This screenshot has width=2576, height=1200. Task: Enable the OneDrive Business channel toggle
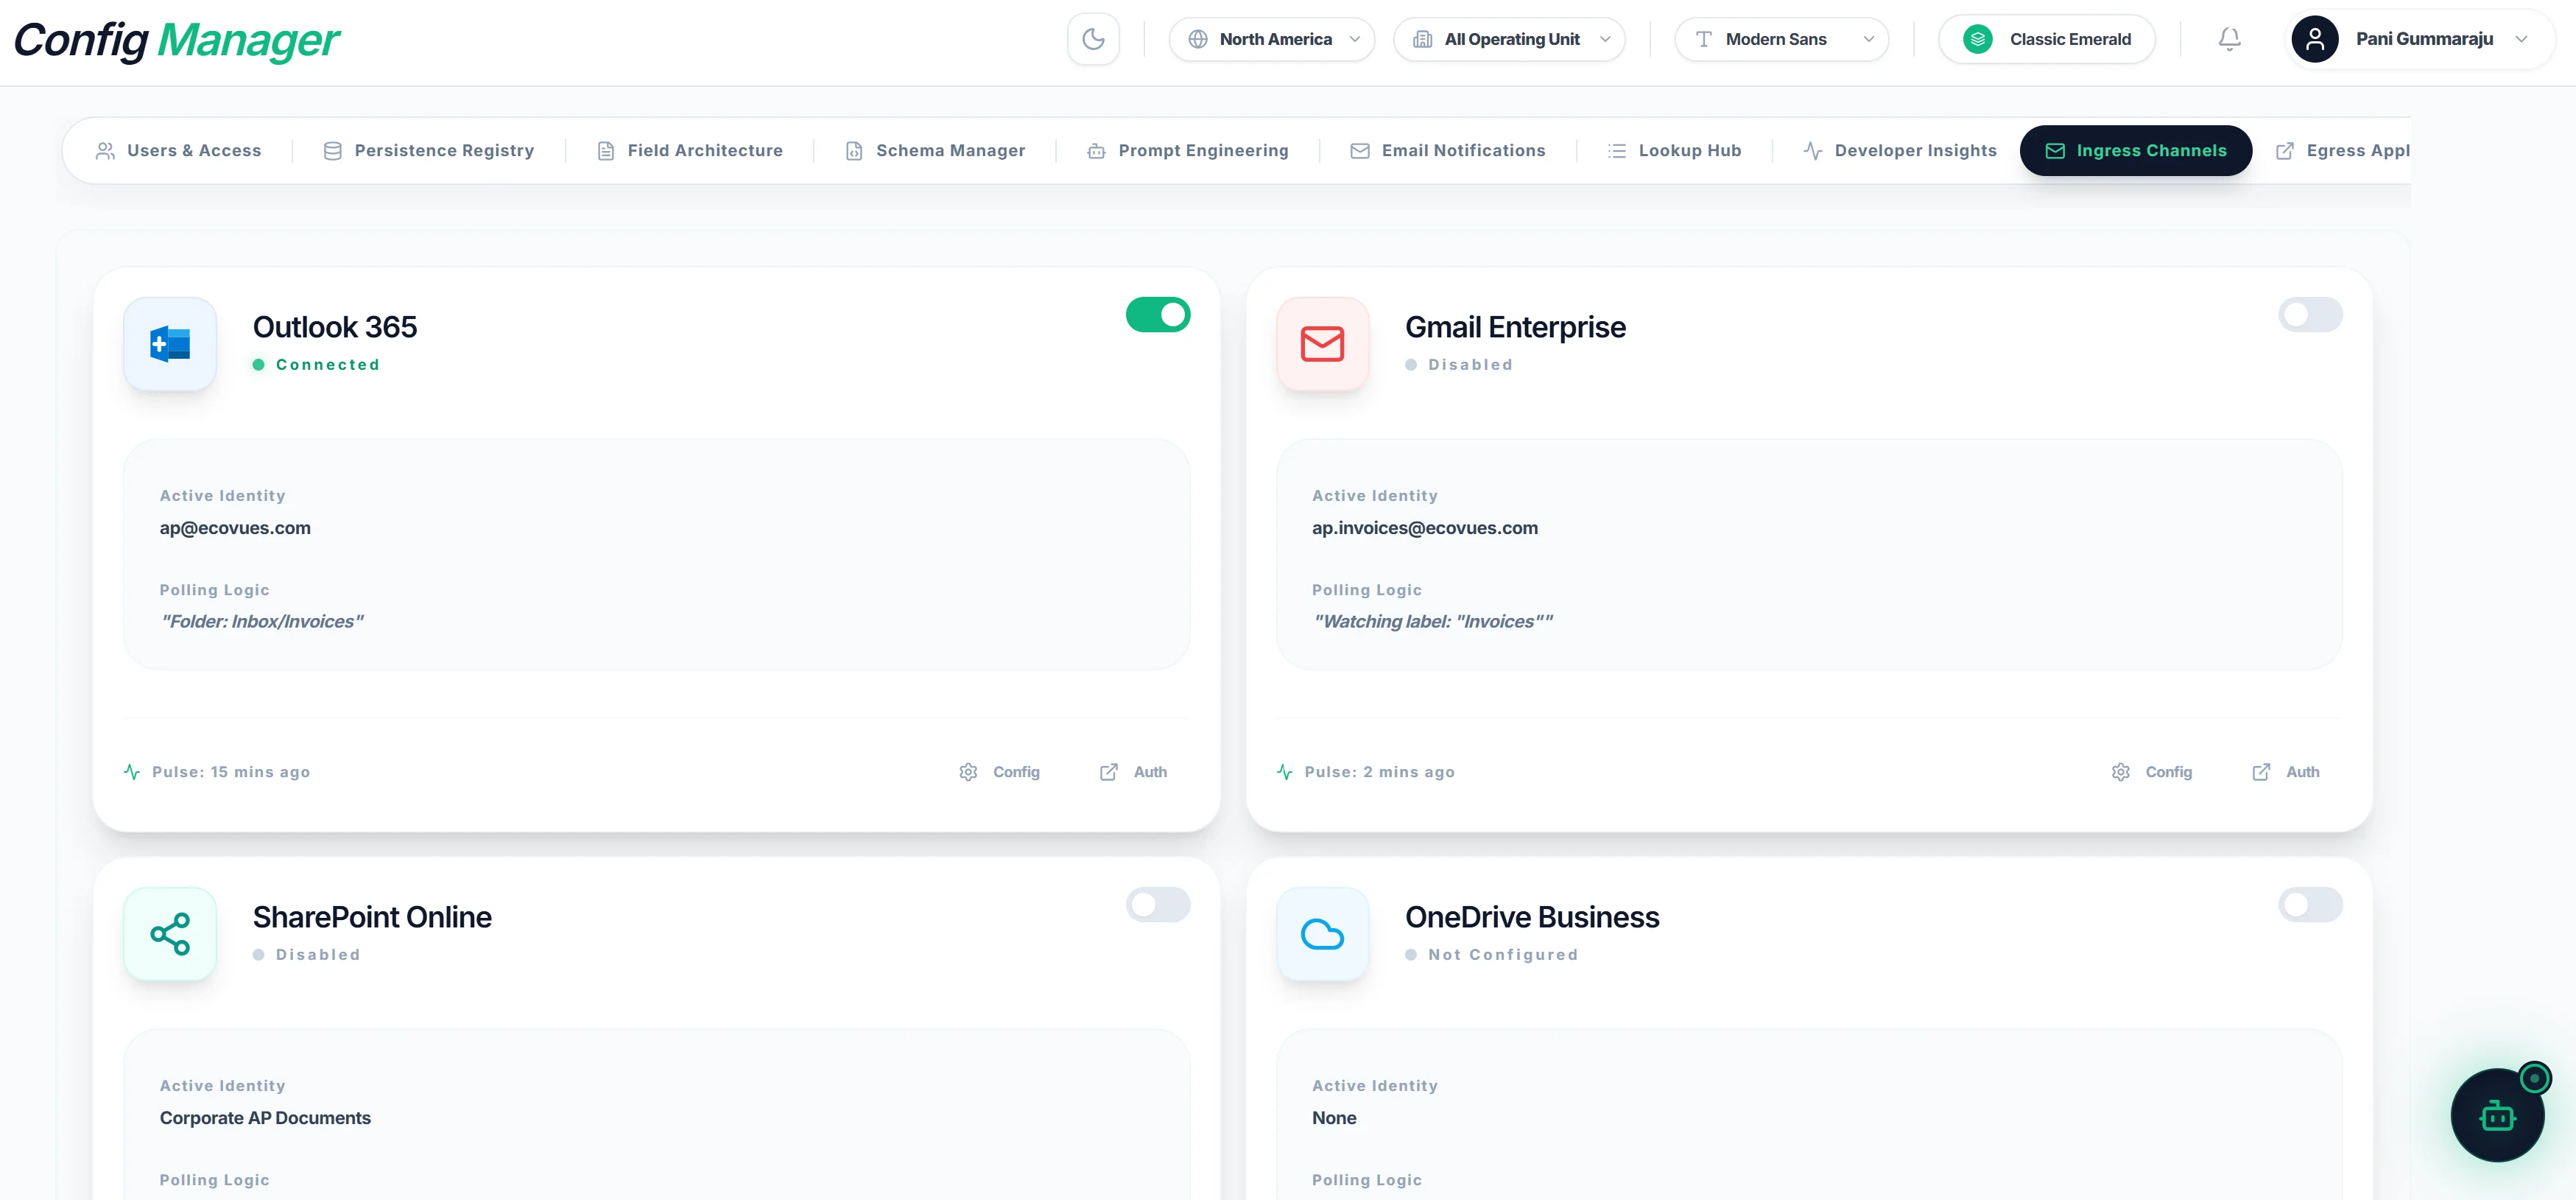(x=2310, y=905)
